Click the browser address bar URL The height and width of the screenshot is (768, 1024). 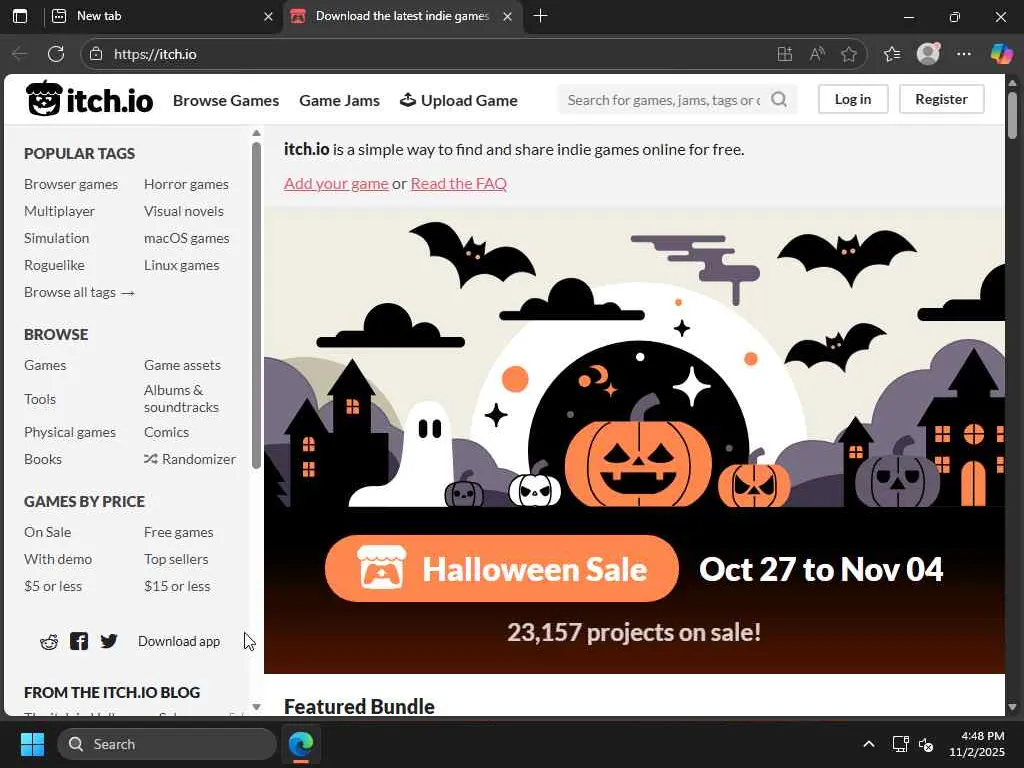click(155, 54)
